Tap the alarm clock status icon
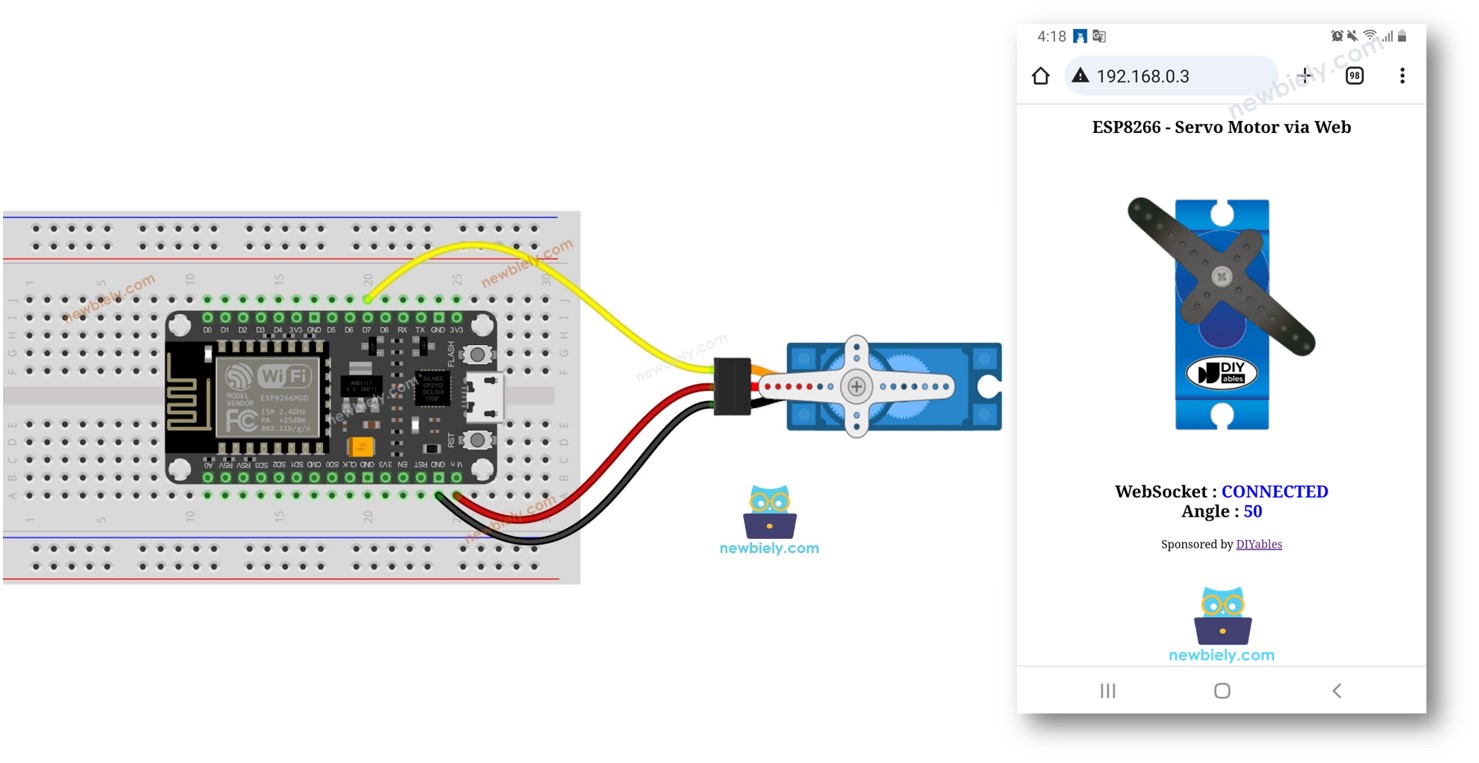 tap(1337, 35)
